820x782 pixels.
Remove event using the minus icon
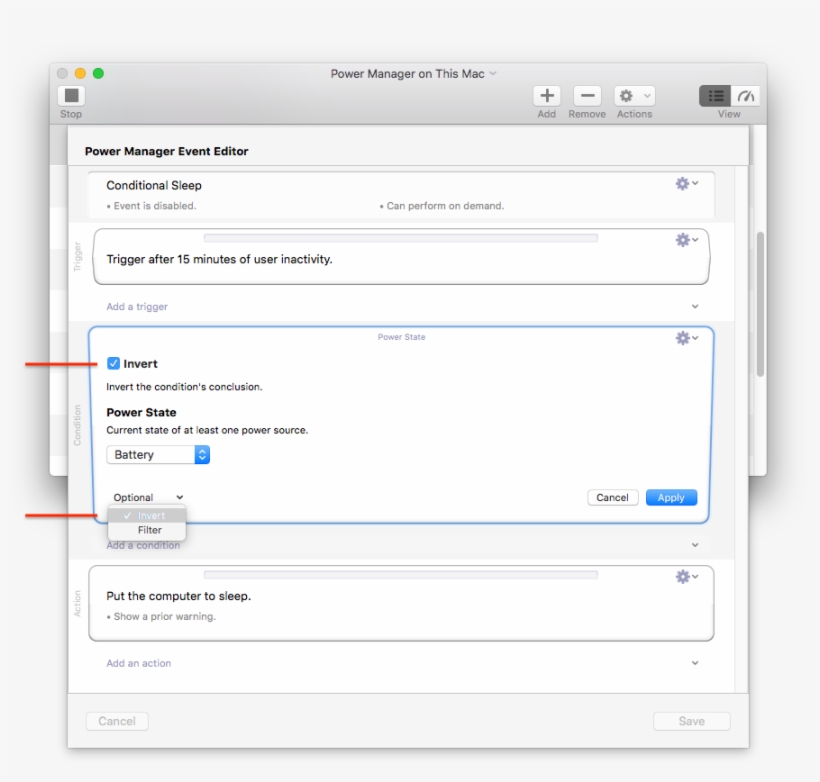pos(587,96)
